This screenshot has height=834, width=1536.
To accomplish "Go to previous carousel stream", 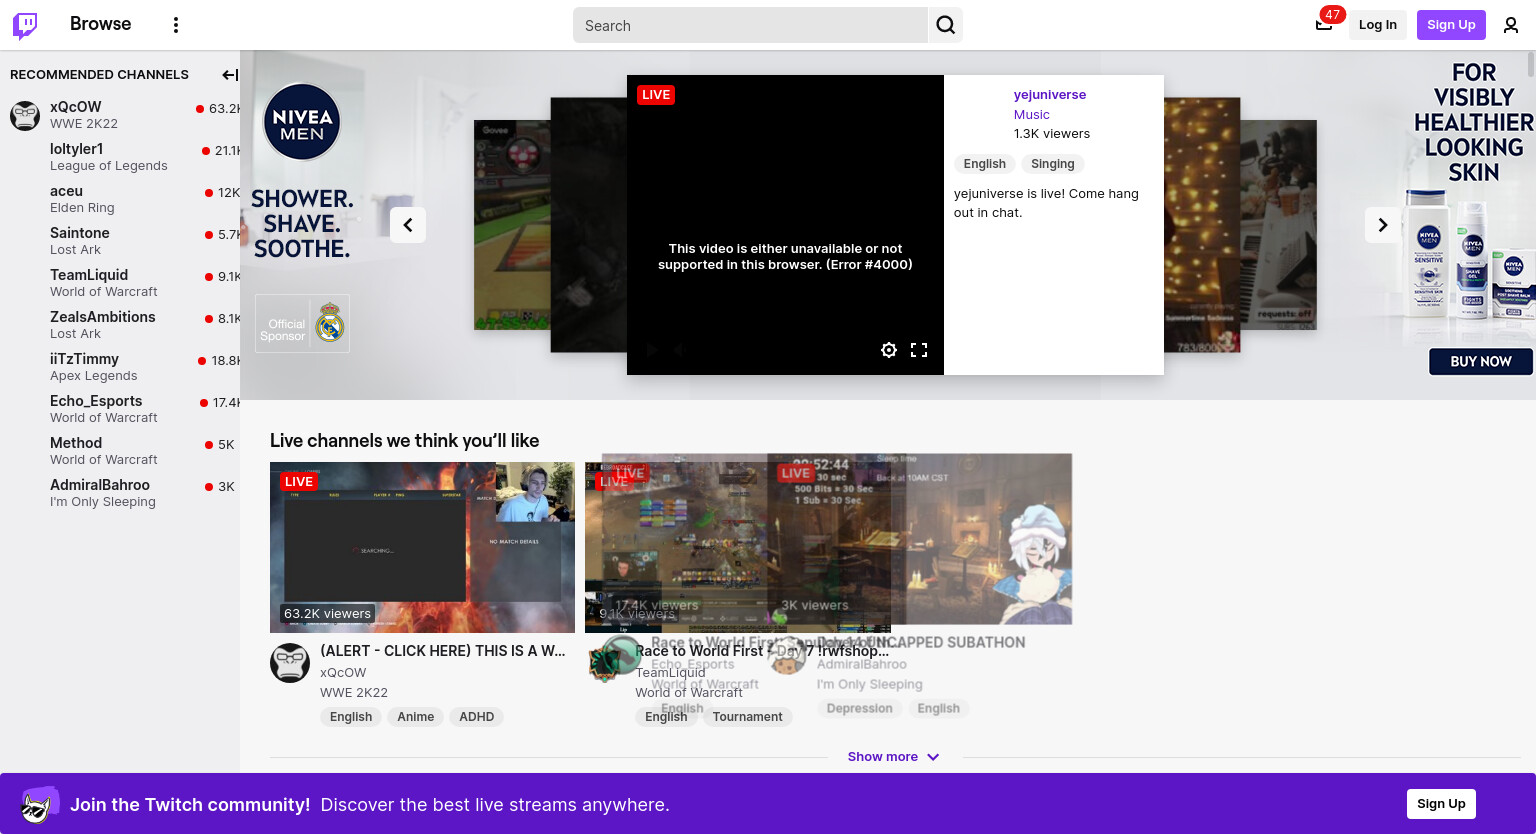I will [408, 225].
